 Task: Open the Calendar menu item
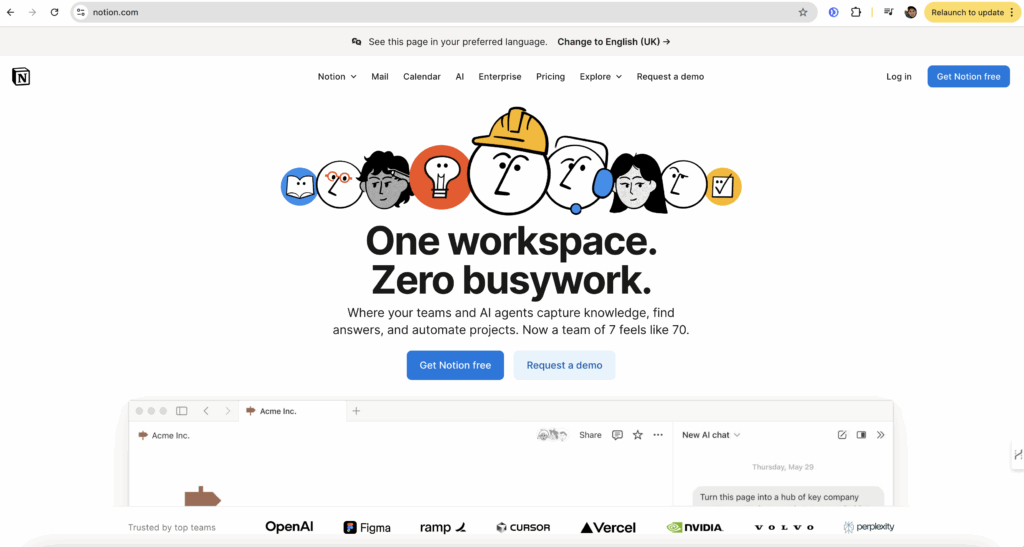(x=422, y=76)
